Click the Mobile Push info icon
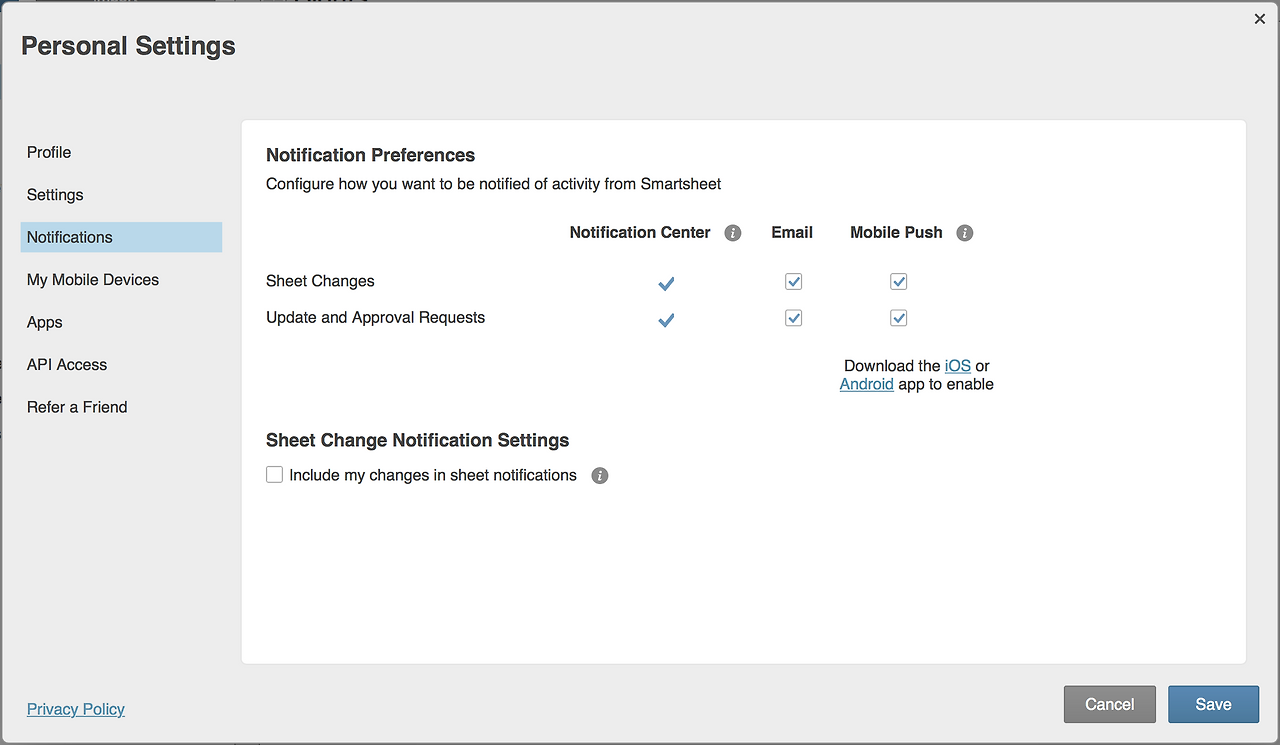 (x=964, y=233)
